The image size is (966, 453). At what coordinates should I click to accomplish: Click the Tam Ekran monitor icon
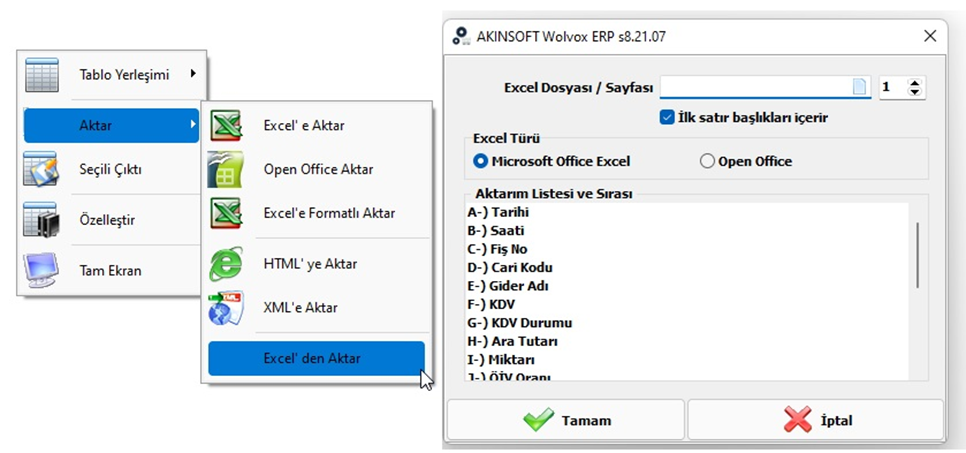point(40,270)
